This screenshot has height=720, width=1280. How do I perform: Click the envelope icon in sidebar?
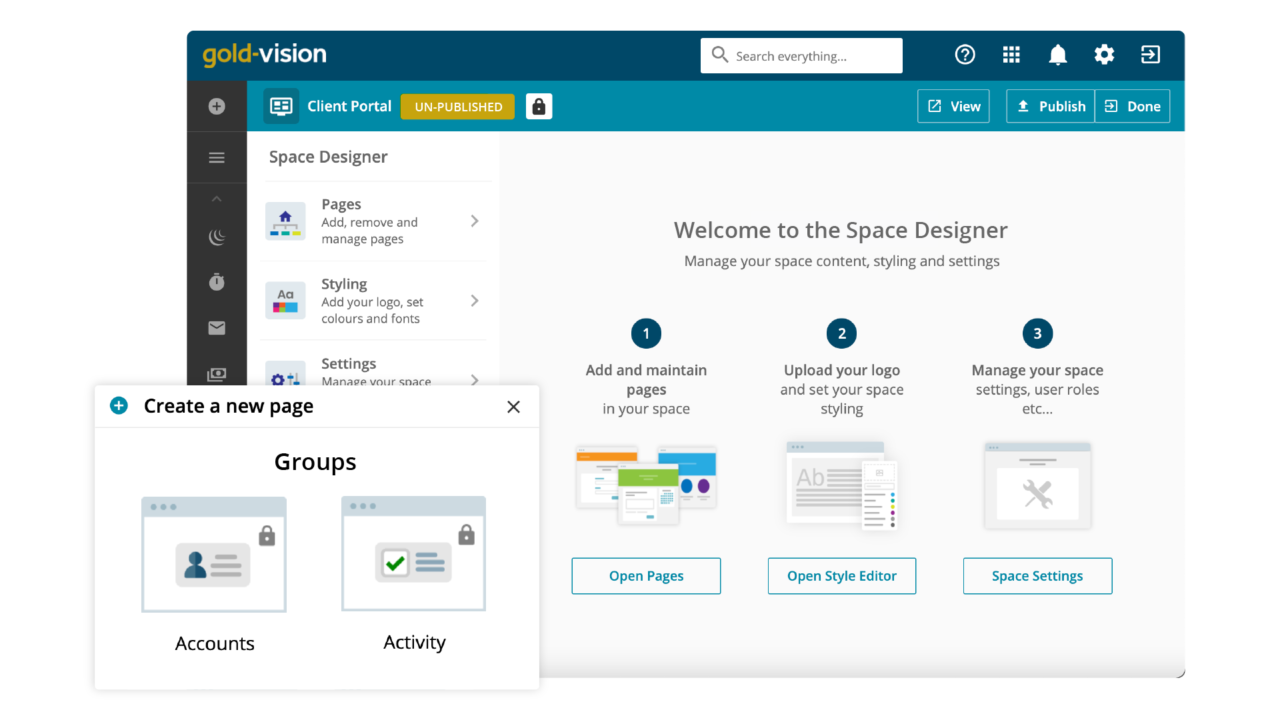(x=216, y=328)
